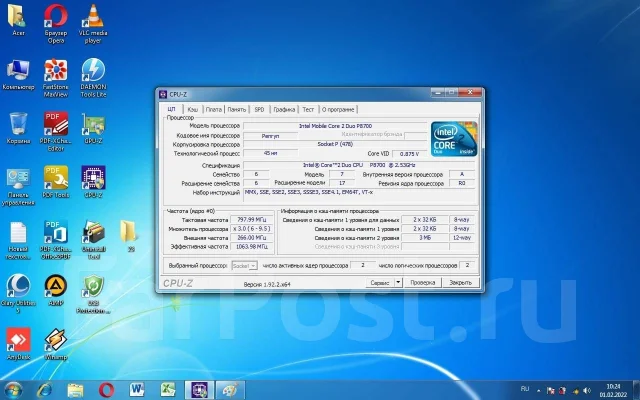Viewport: 640px width, 400px height.
Task: Click the 3 МБ level 2 cache value
Action: pyautogui.click(x=424, y=238)
